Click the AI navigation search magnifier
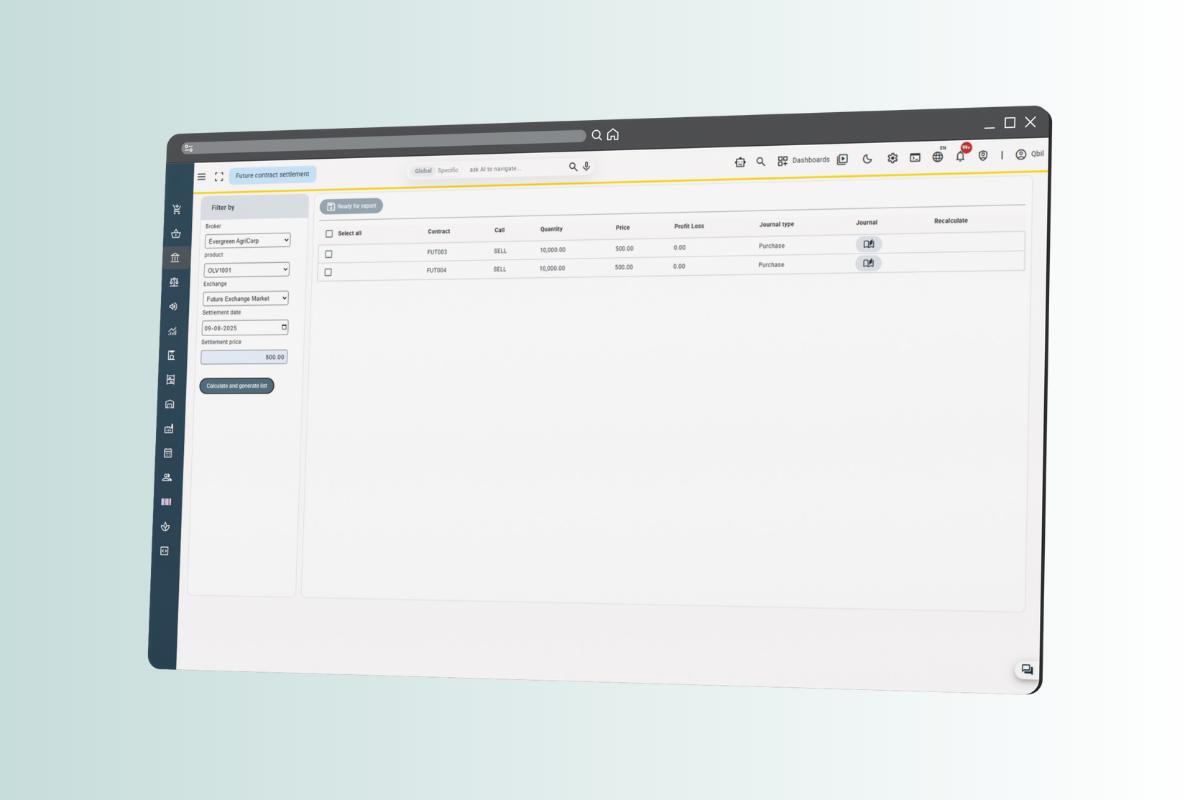This screenshot has width=1200, height=800. coord(573,167)
